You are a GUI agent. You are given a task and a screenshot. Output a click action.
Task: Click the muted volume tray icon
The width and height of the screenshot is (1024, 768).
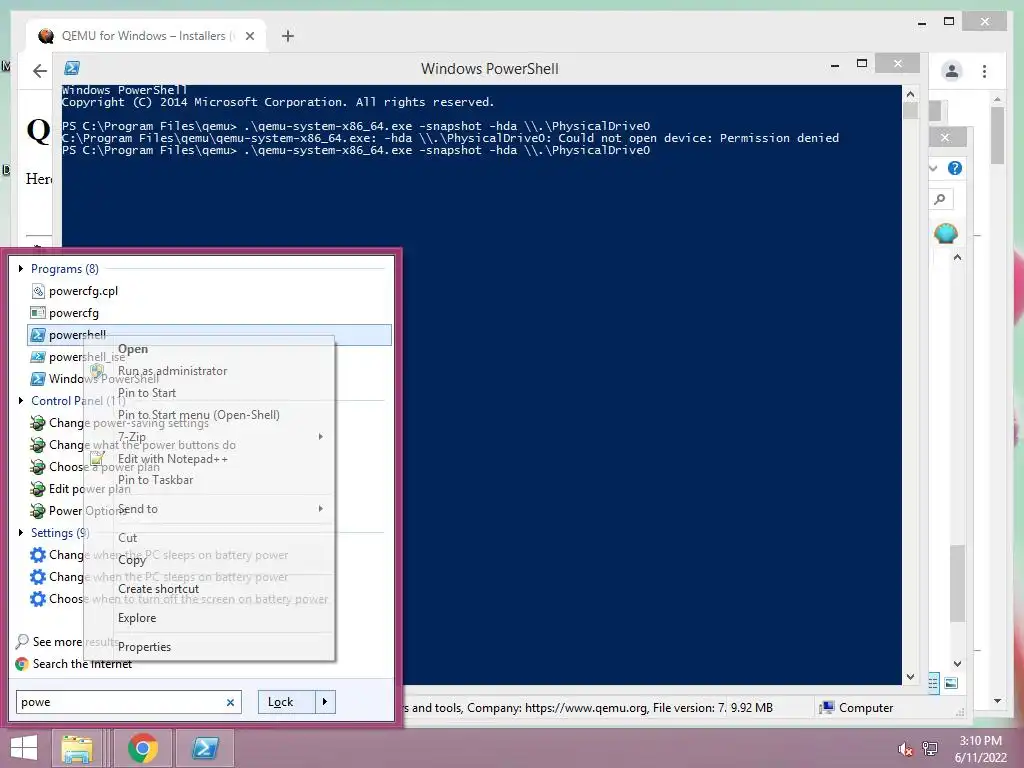[906, 749]
